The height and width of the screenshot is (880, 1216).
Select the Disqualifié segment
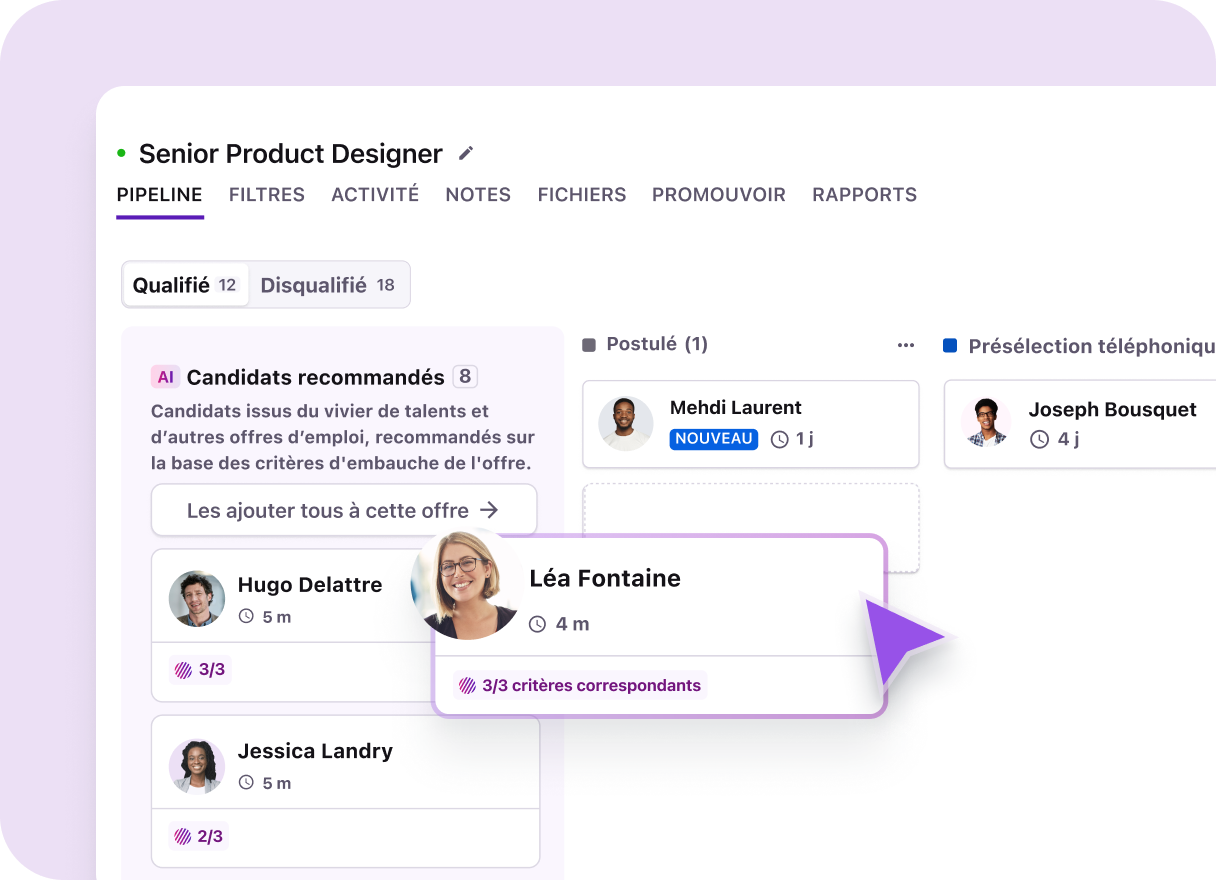click(x=328, y=285)
